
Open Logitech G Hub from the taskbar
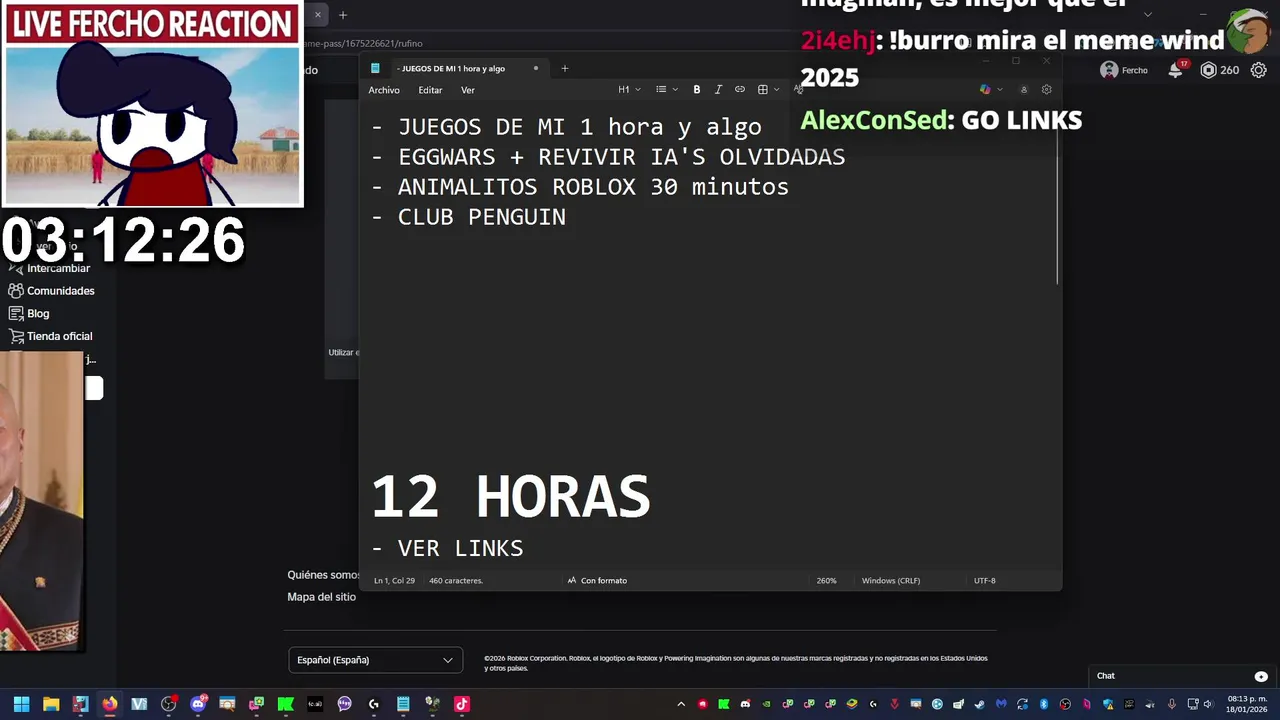click(374, 704)
